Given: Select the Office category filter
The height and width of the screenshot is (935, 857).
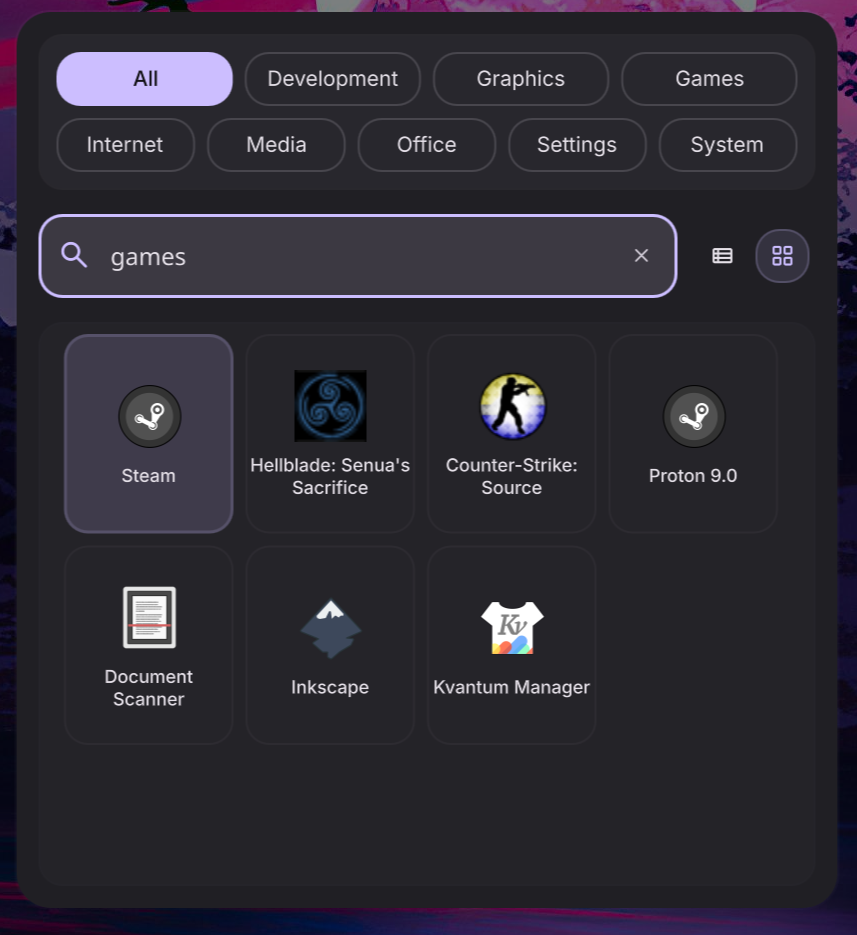Looking at the screenshot, I should pyautogui.click(x=426, y=144).
